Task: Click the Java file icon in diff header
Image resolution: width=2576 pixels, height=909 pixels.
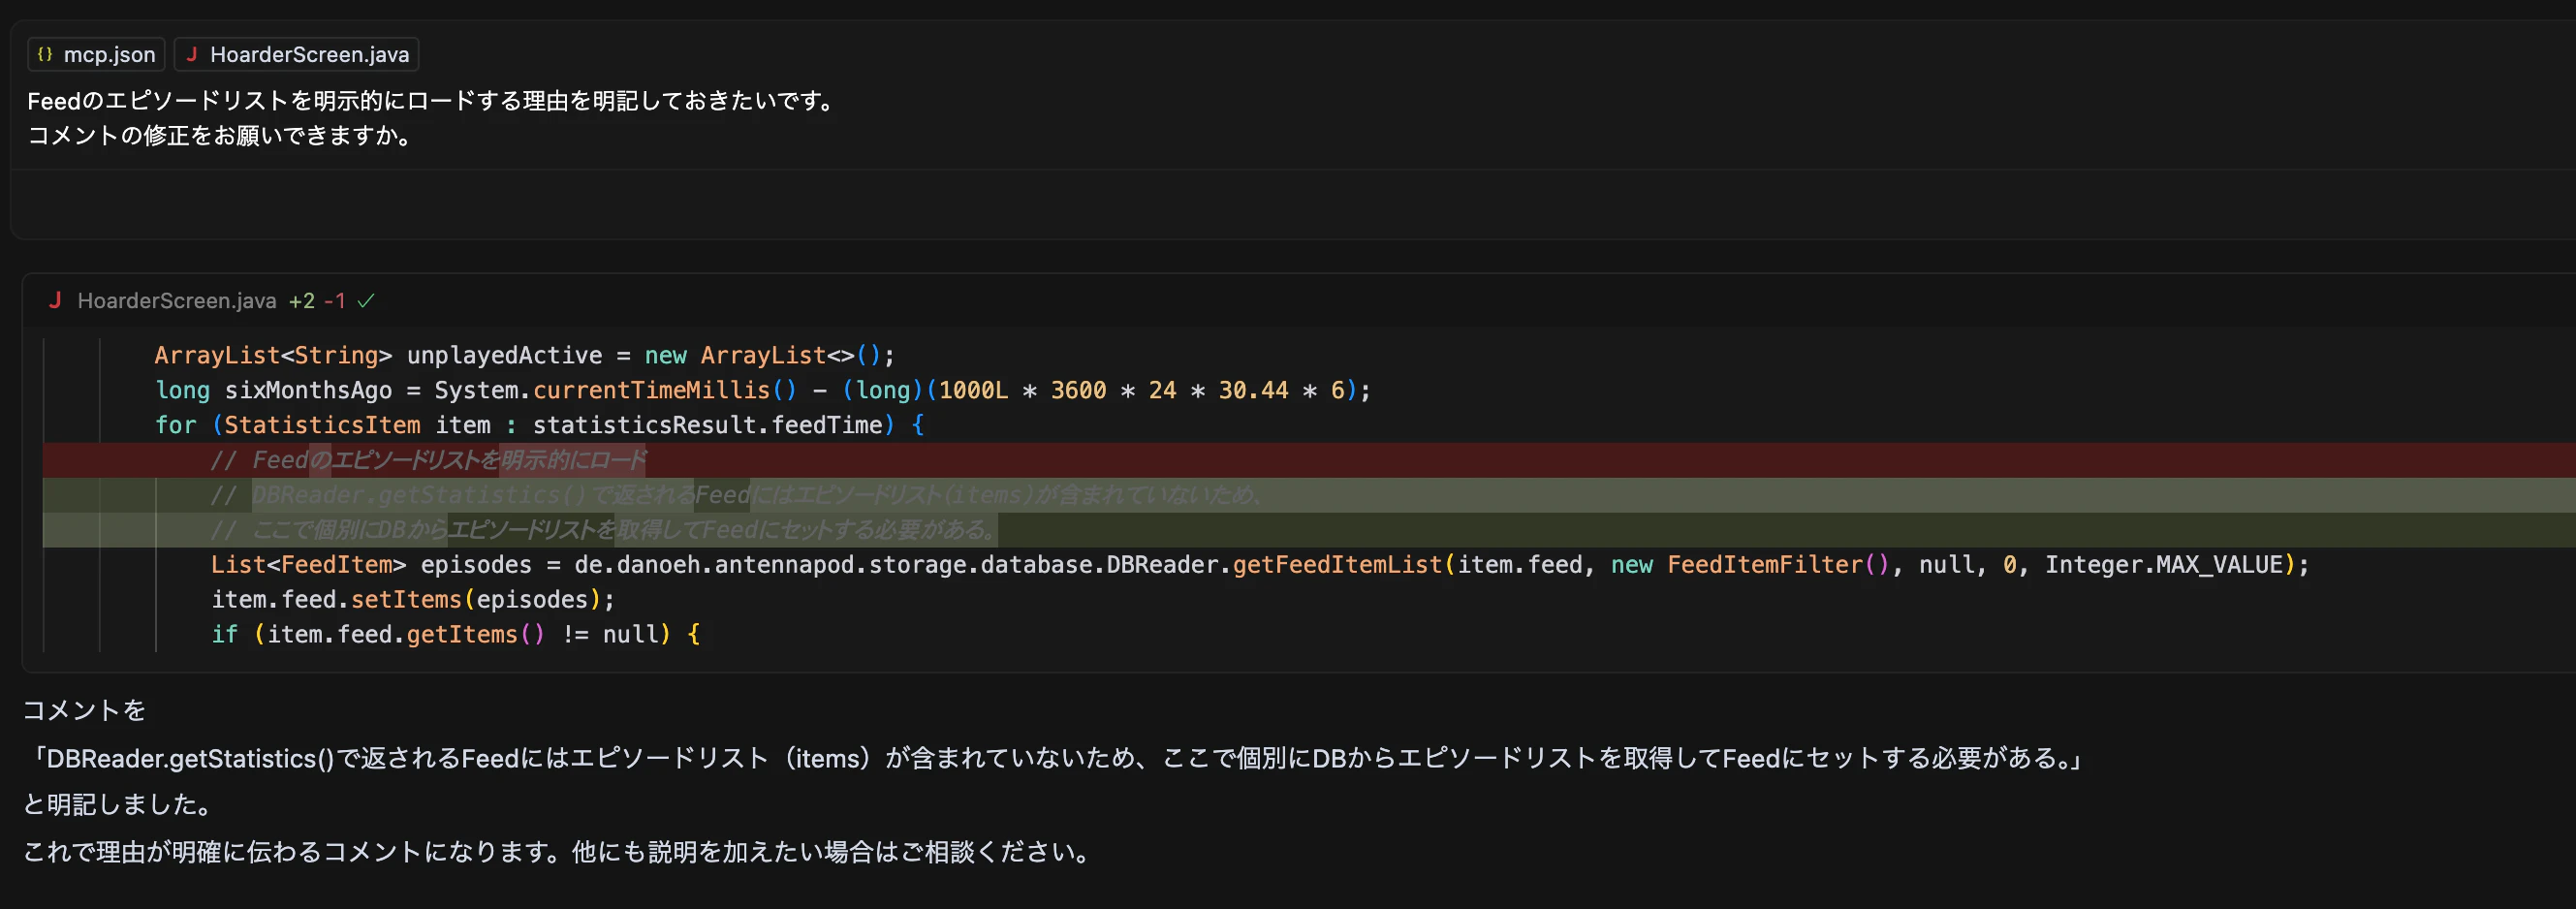Action: point(55,300)
